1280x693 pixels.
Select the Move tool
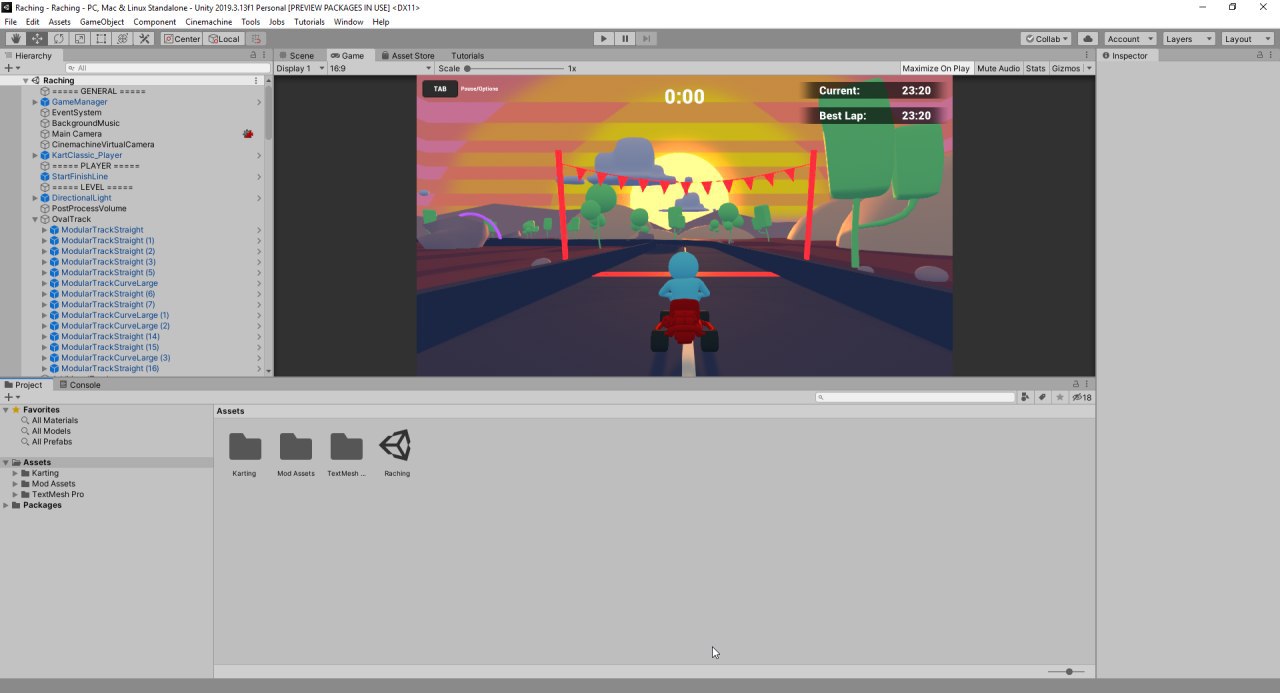click(x=37, y=39)
